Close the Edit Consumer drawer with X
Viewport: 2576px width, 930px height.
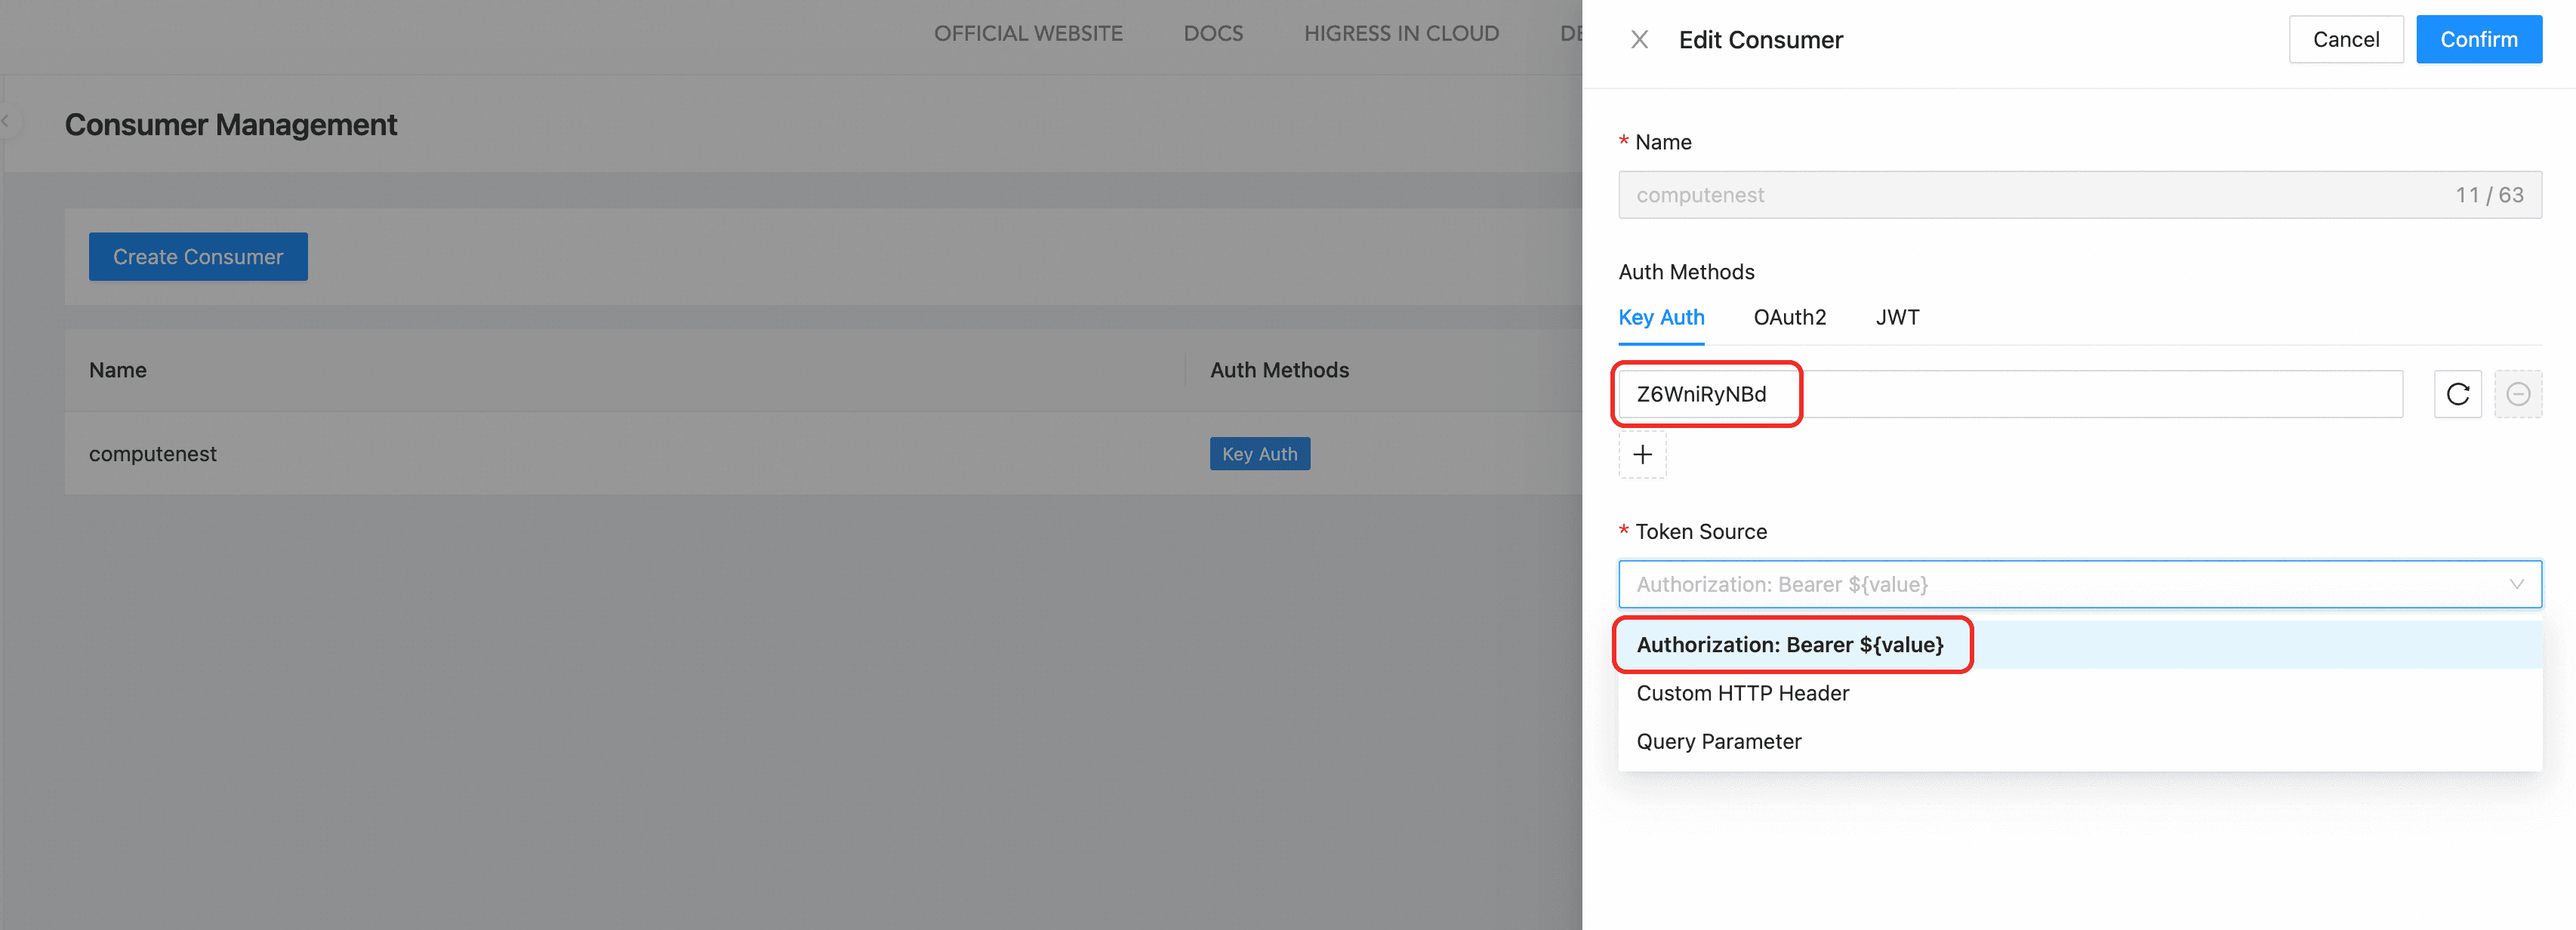coord(1639,40)
